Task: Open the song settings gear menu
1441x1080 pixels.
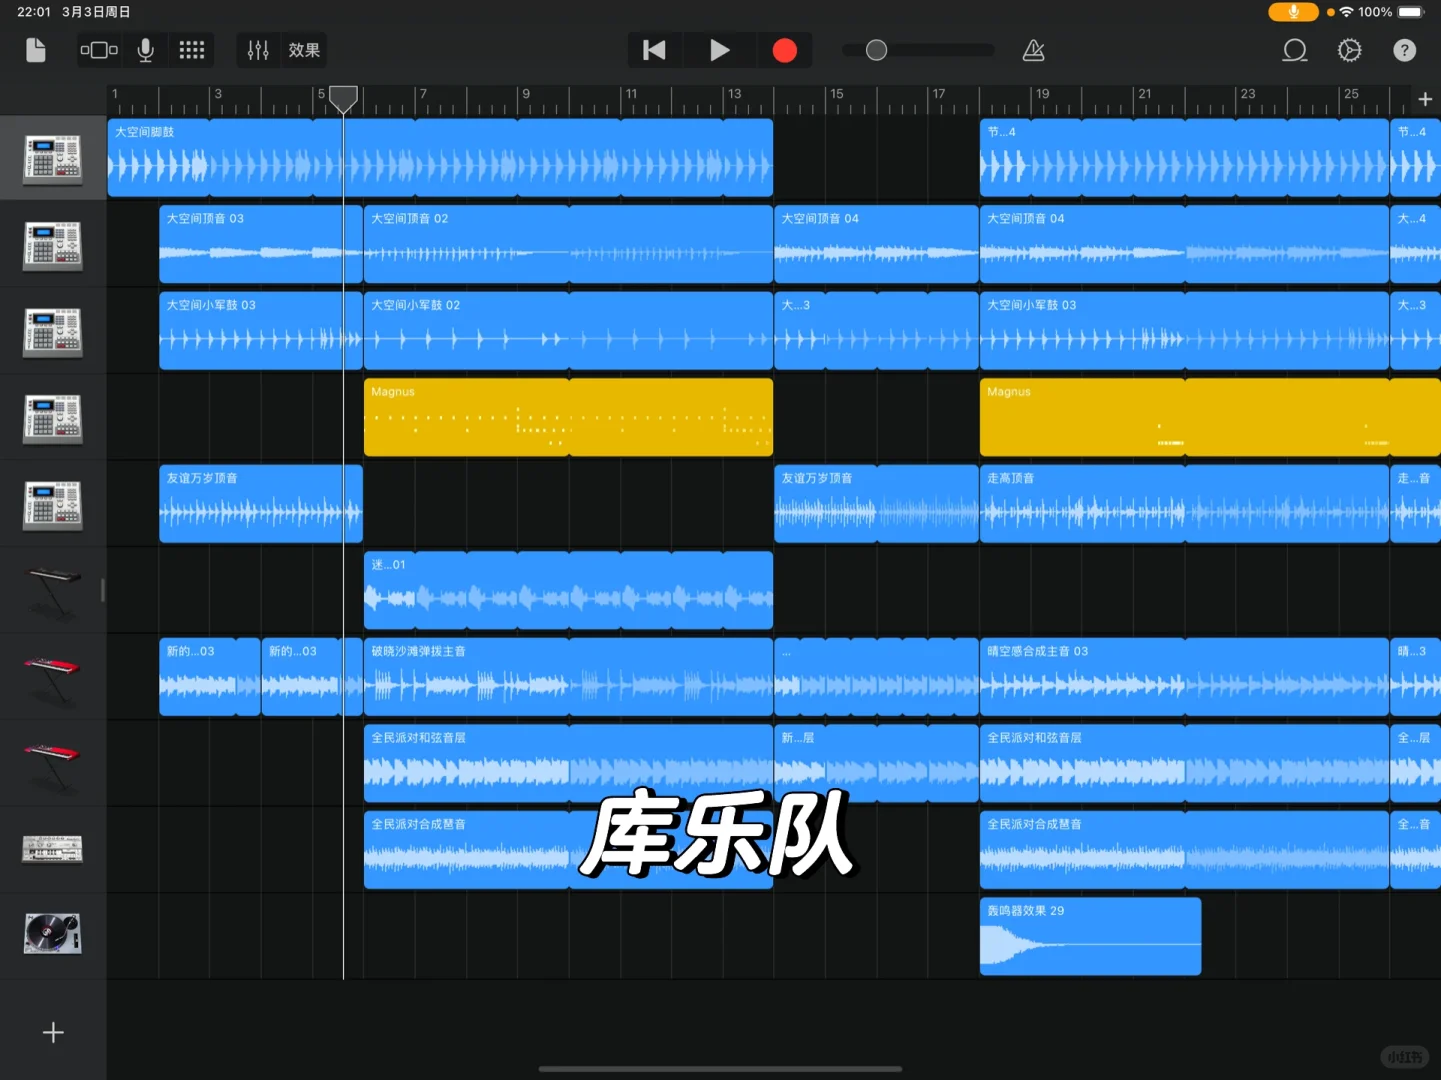Action: coord(1349,50)
